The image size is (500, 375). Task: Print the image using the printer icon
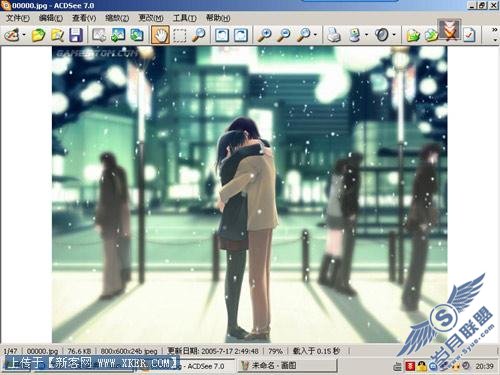[333, 35]
